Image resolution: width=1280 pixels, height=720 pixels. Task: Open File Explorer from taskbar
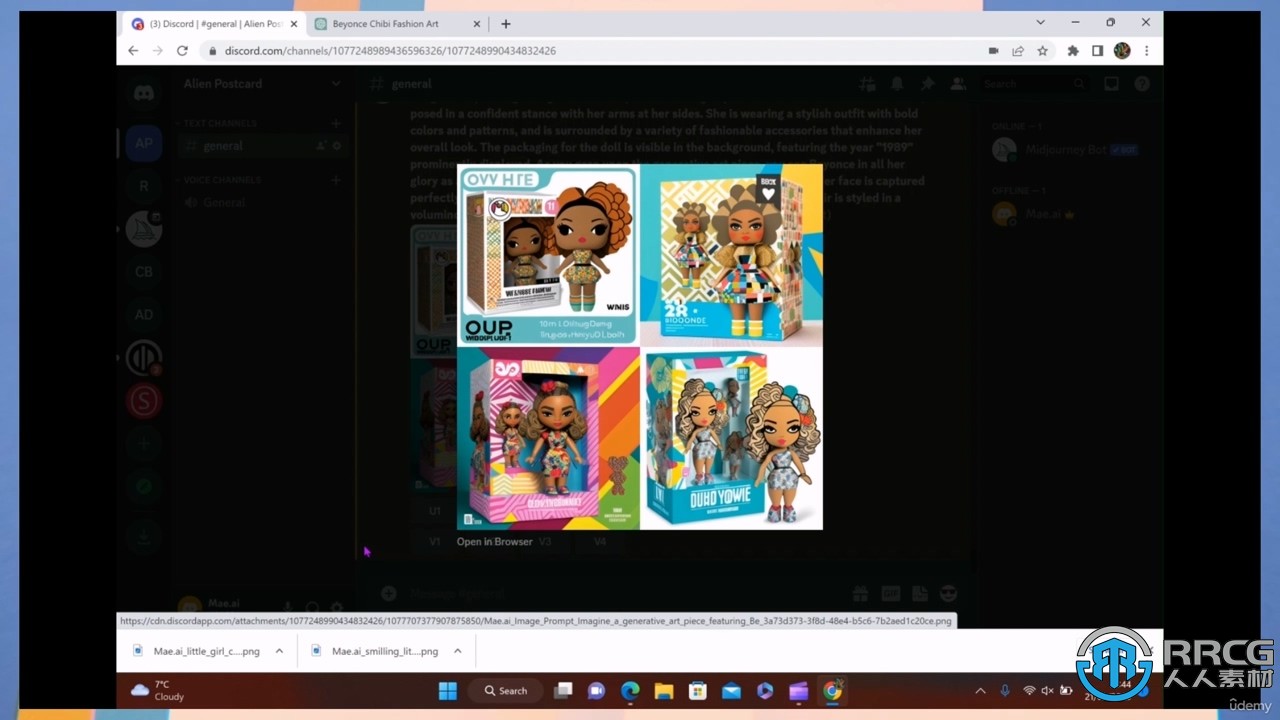pos(664,690)
